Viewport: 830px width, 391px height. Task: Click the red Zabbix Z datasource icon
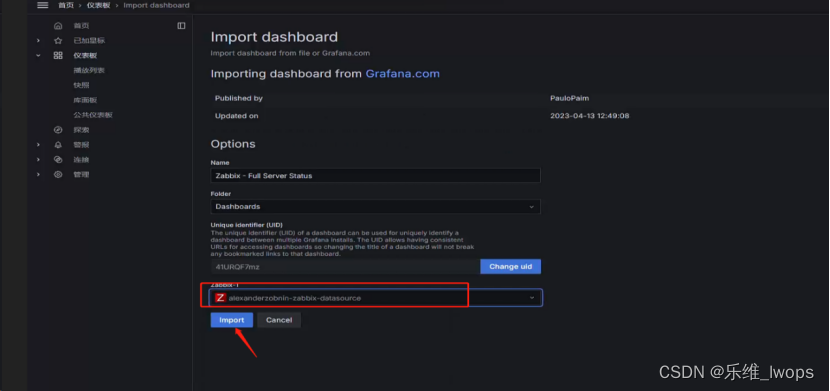pos(220,298)
